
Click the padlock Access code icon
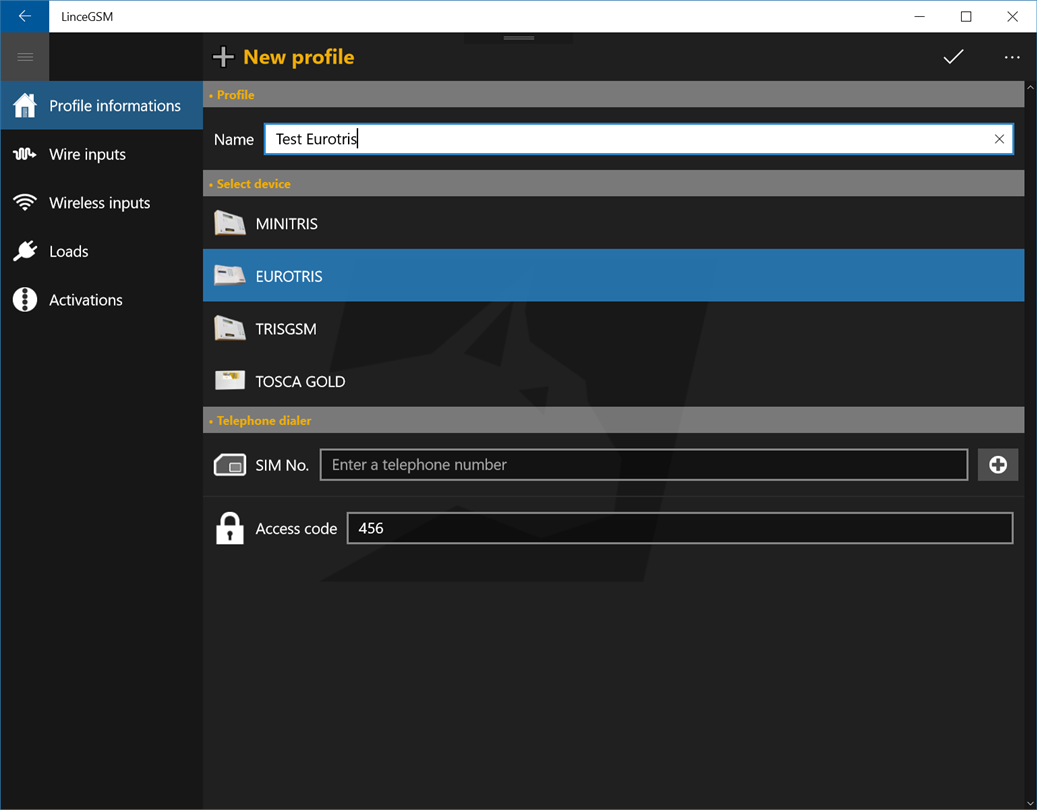pos(229,528)
